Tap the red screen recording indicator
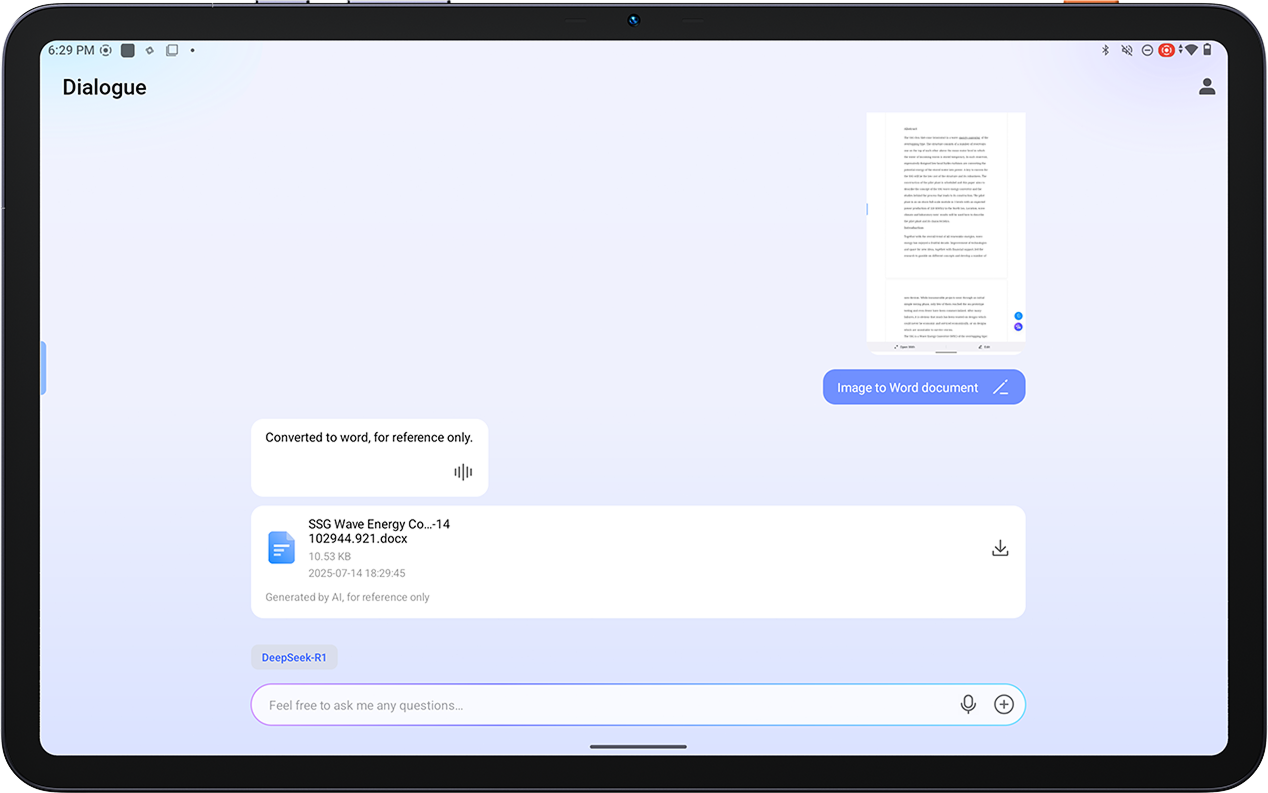 pyautogui.click(x=1166, y=50)
